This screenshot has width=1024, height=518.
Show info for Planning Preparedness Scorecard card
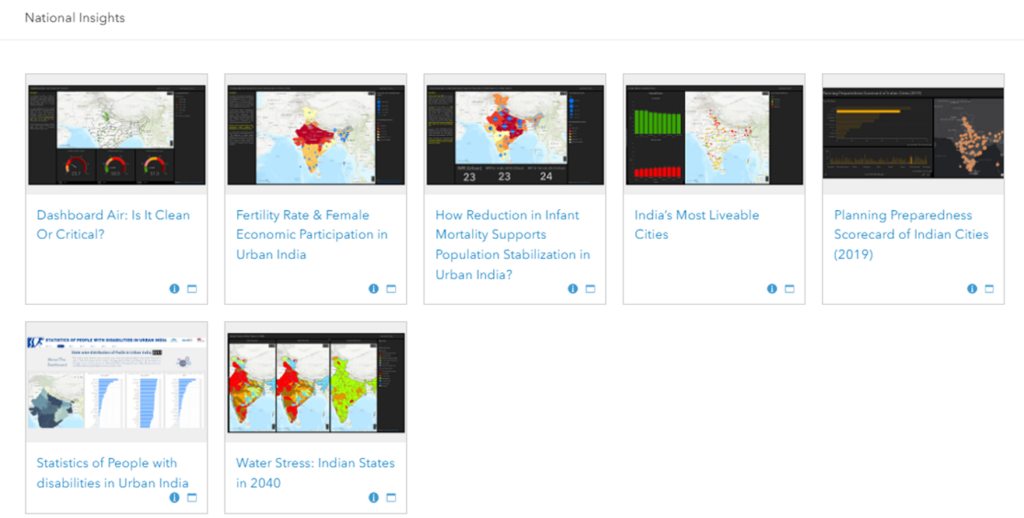(x=972, y=289)
